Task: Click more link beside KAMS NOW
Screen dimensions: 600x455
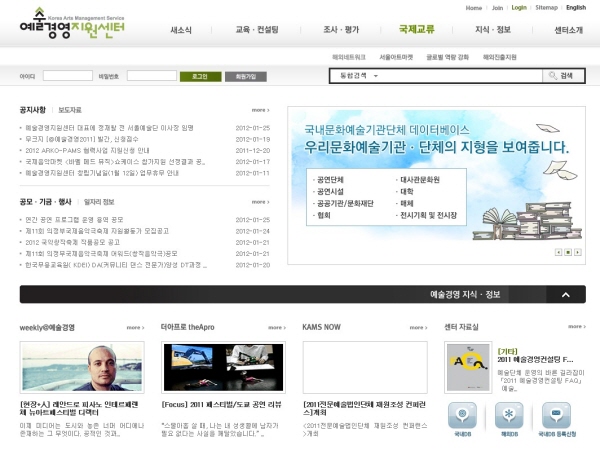Action: pos(418,328)
